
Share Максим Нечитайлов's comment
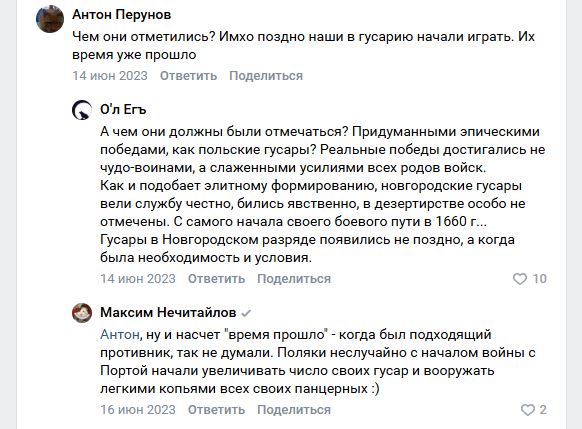(x=294, y=410)
